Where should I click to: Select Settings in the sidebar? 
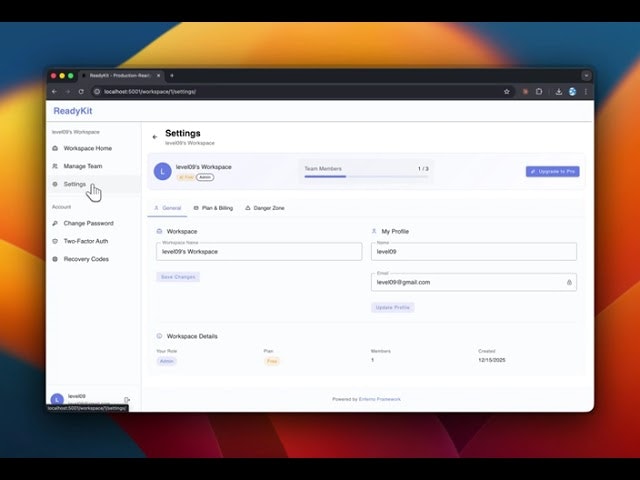click(93, 184)
